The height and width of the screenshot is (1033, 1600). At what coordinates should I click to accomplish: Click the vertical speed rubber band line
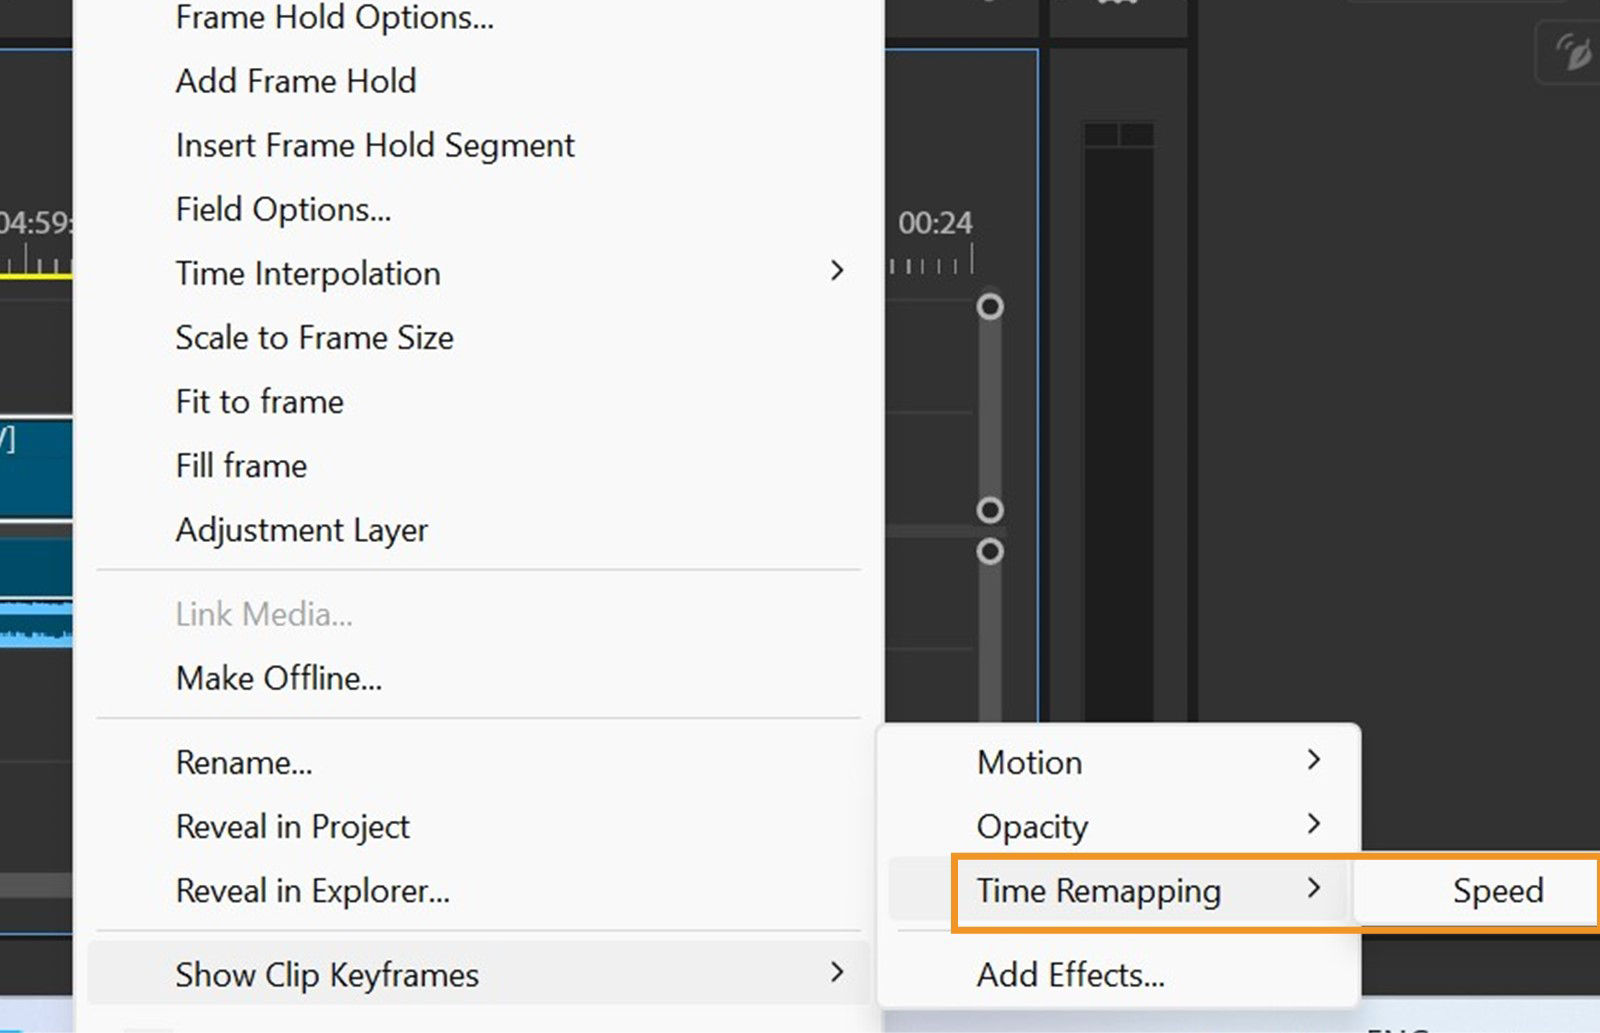[989, 420]
